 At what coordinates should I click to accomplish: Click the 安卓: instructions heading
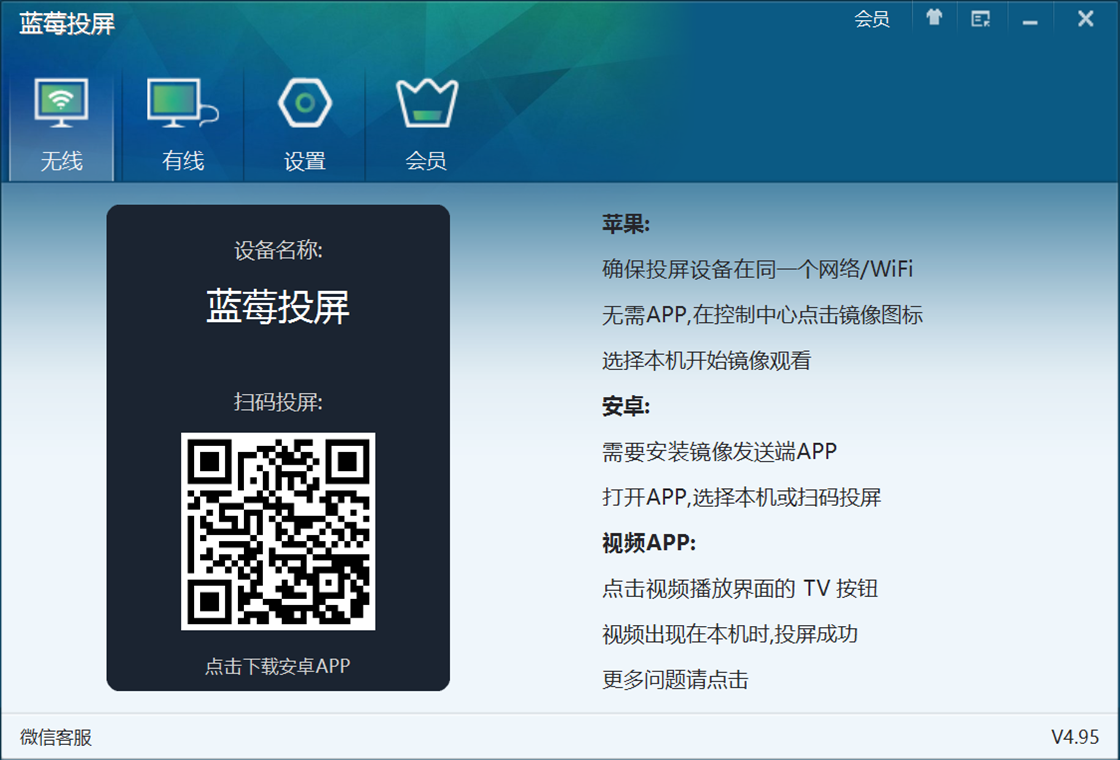(x=626, y=406)
